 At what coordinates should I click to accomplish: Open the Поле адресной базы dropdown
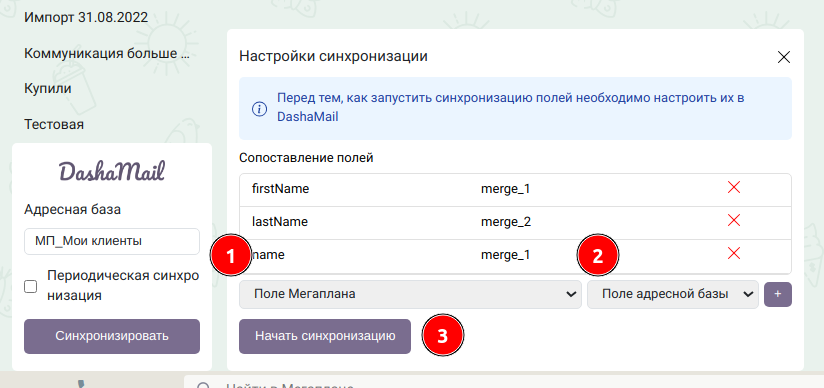673,294
